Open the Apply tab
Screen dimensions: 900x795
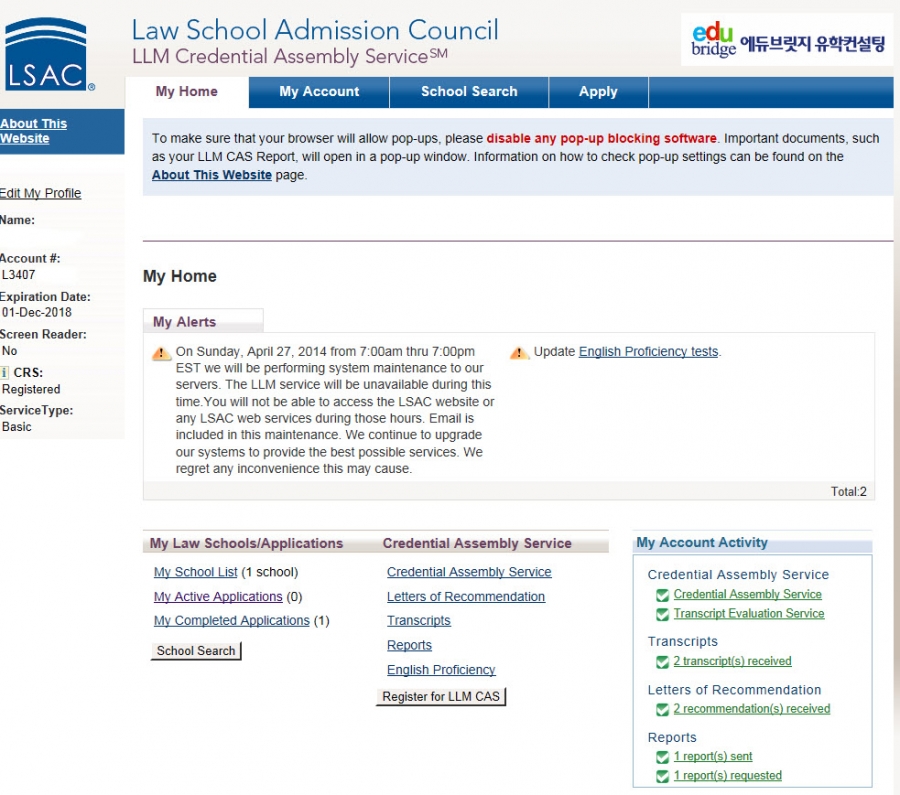point(598,91)
